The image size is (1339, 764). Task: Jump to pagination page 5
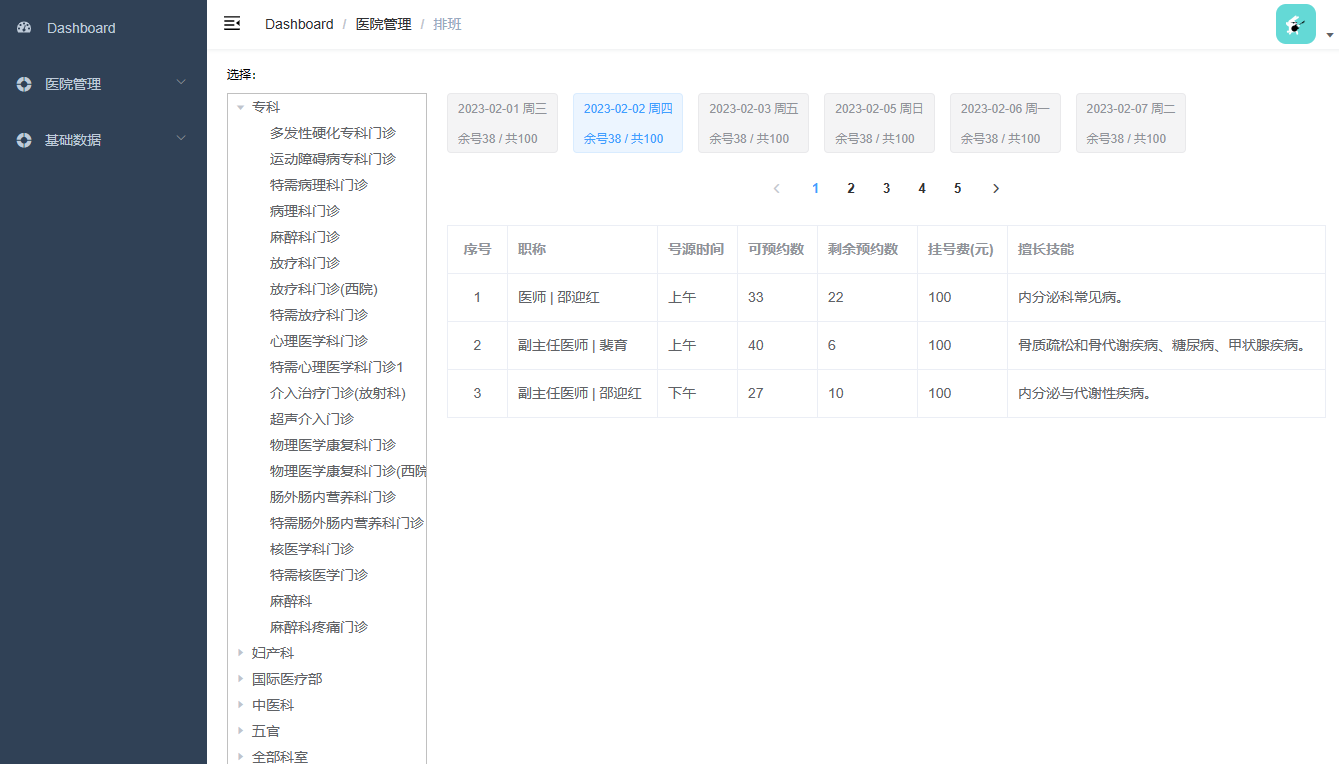pos(957,188)
